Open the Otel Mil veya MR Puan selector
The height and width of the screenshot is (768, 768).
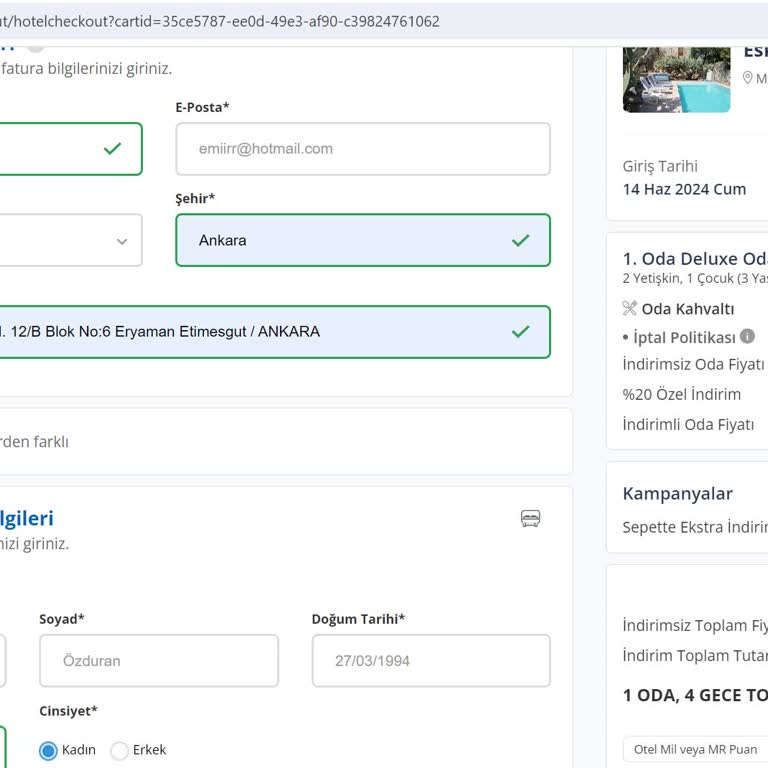click(x=695, y=749)
